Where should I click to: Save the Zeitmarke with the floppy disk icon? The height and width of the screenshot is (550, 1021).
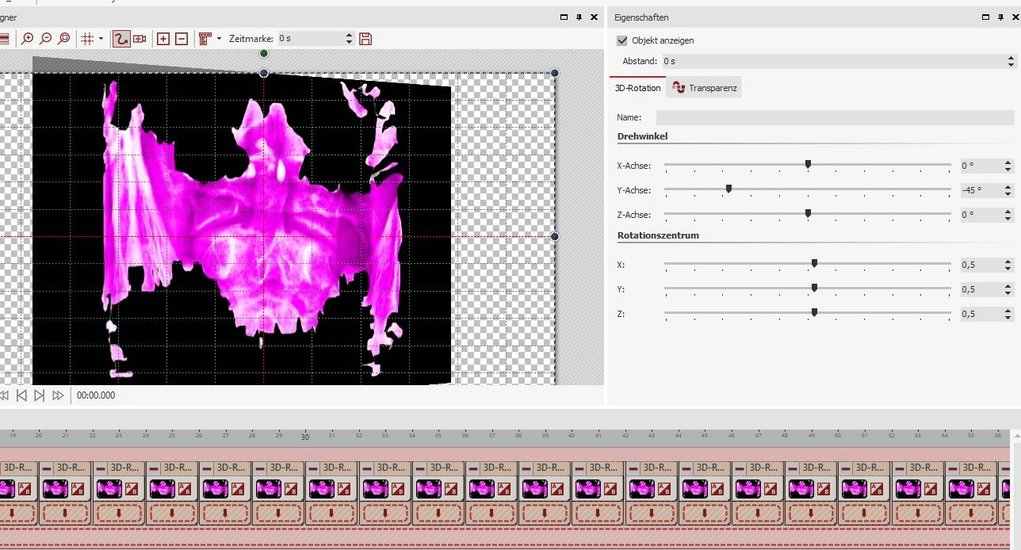(x=365, y=39)
